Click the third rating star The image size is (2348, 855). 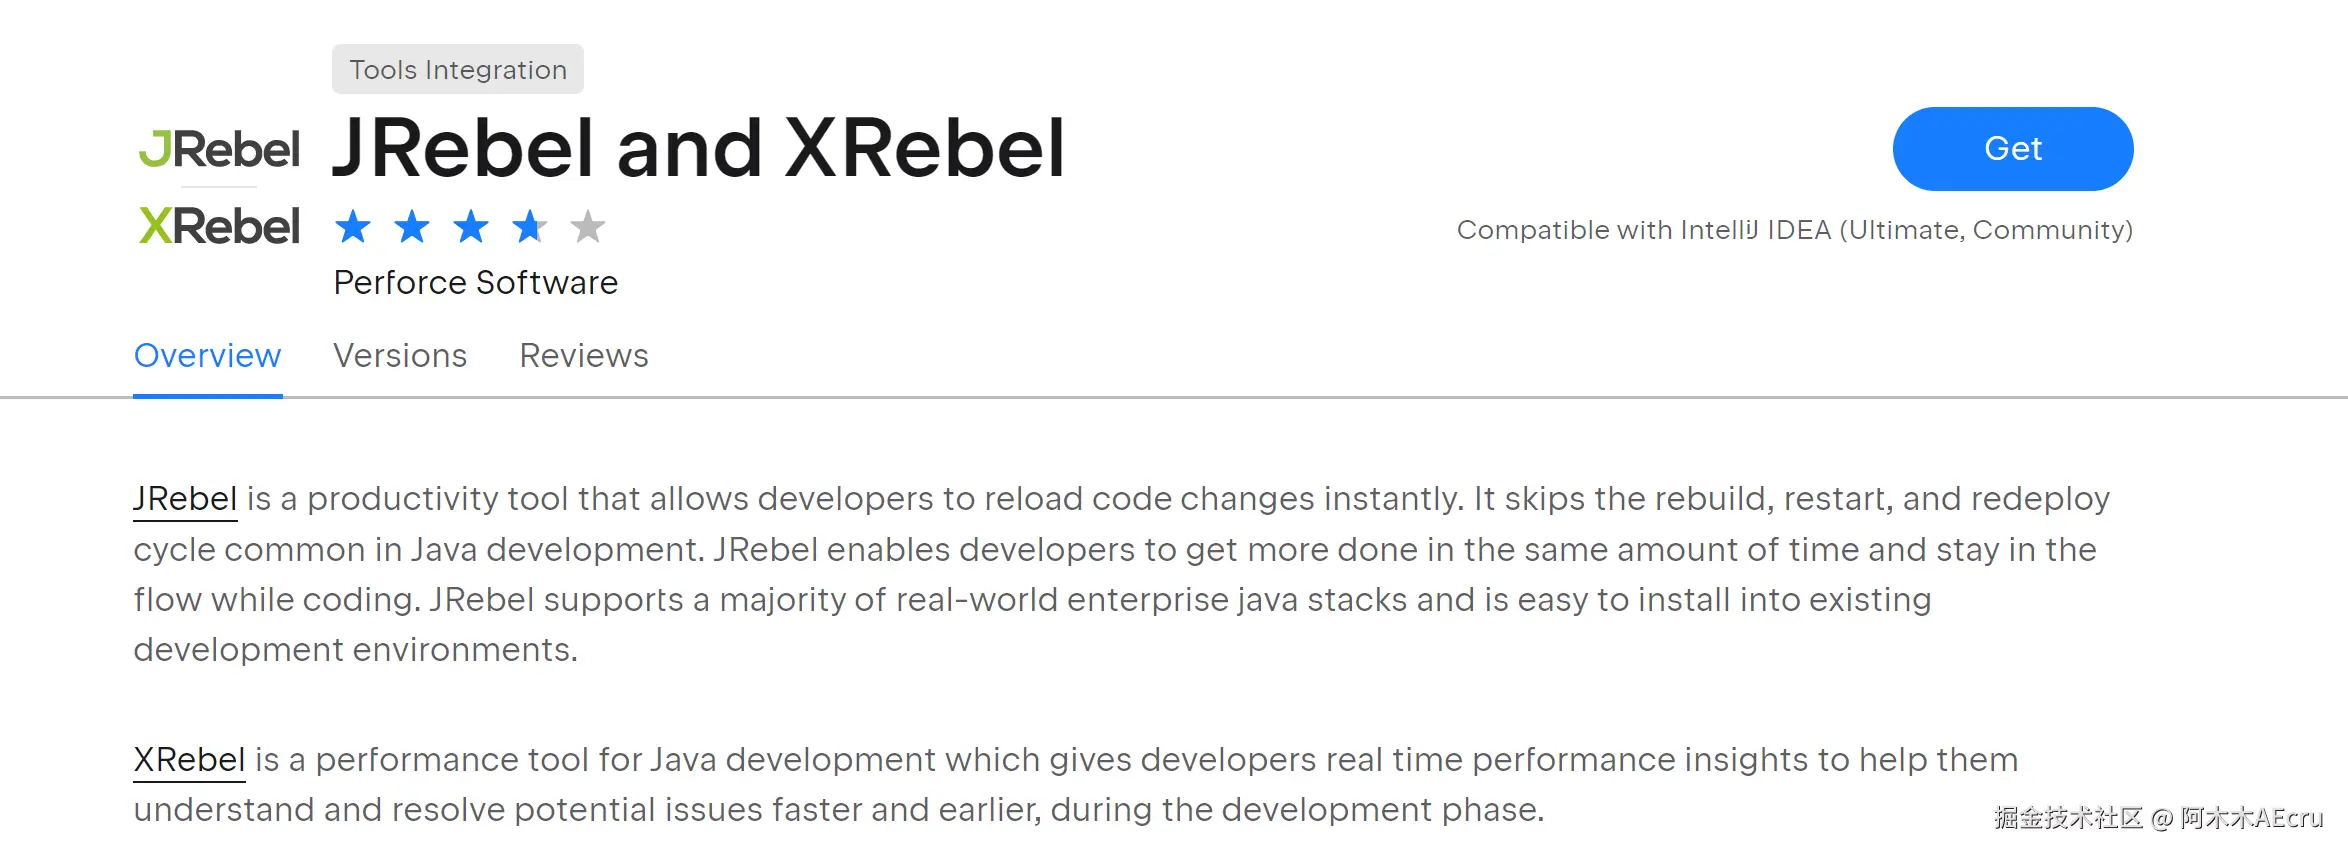[470, 227]
